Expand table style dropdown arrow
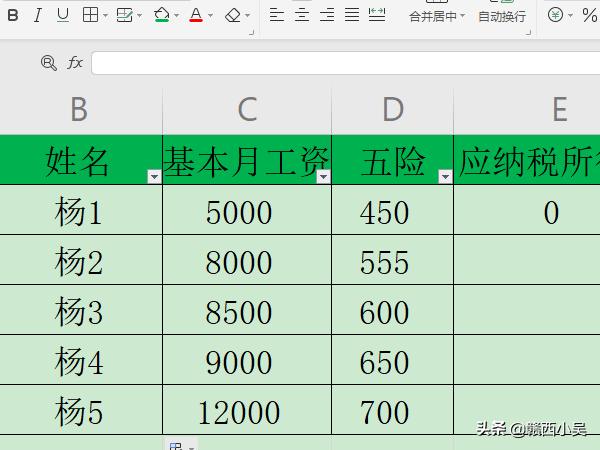 (139, 16)
